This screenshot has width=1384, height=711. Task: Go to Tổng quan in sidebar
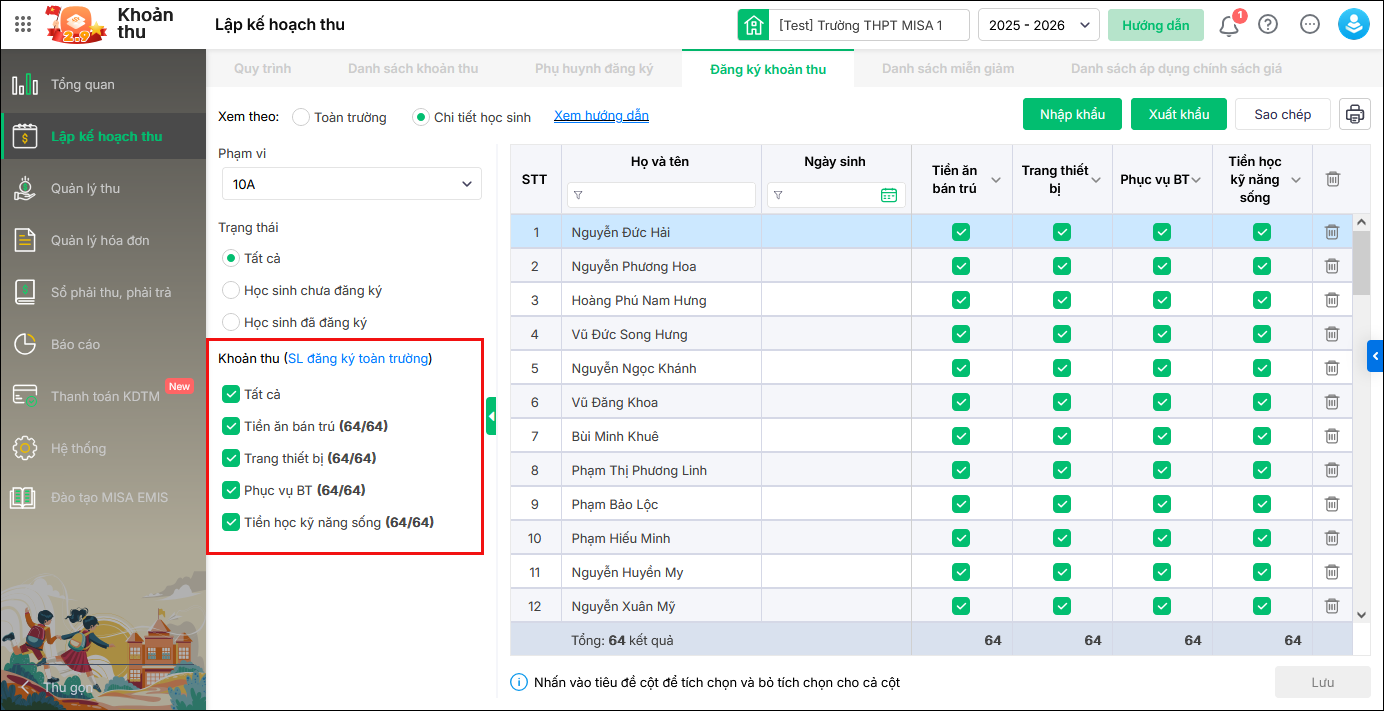[x=103, y=84]
